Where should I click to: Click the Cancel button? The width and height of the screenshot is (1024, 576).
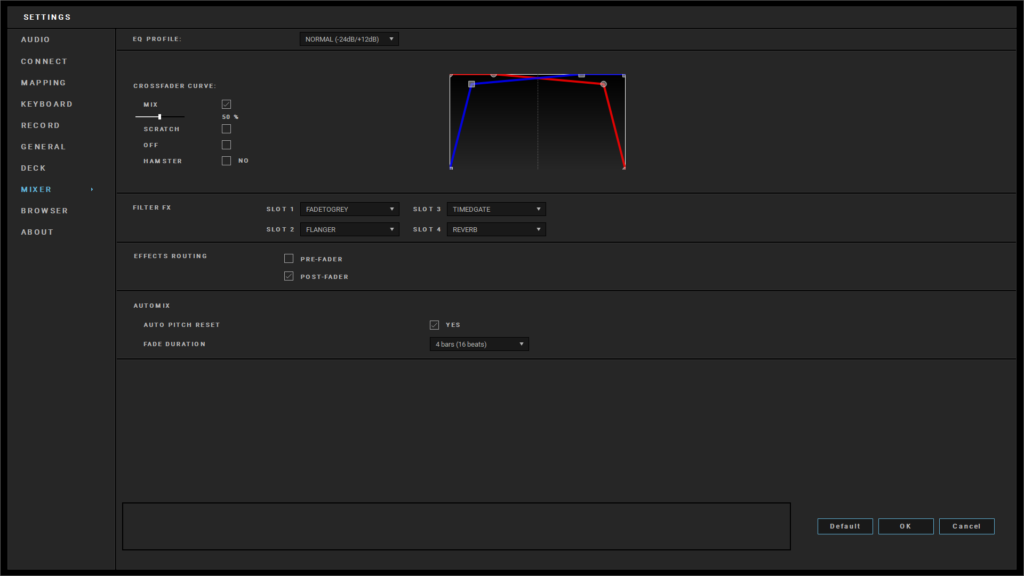point(966,526)
